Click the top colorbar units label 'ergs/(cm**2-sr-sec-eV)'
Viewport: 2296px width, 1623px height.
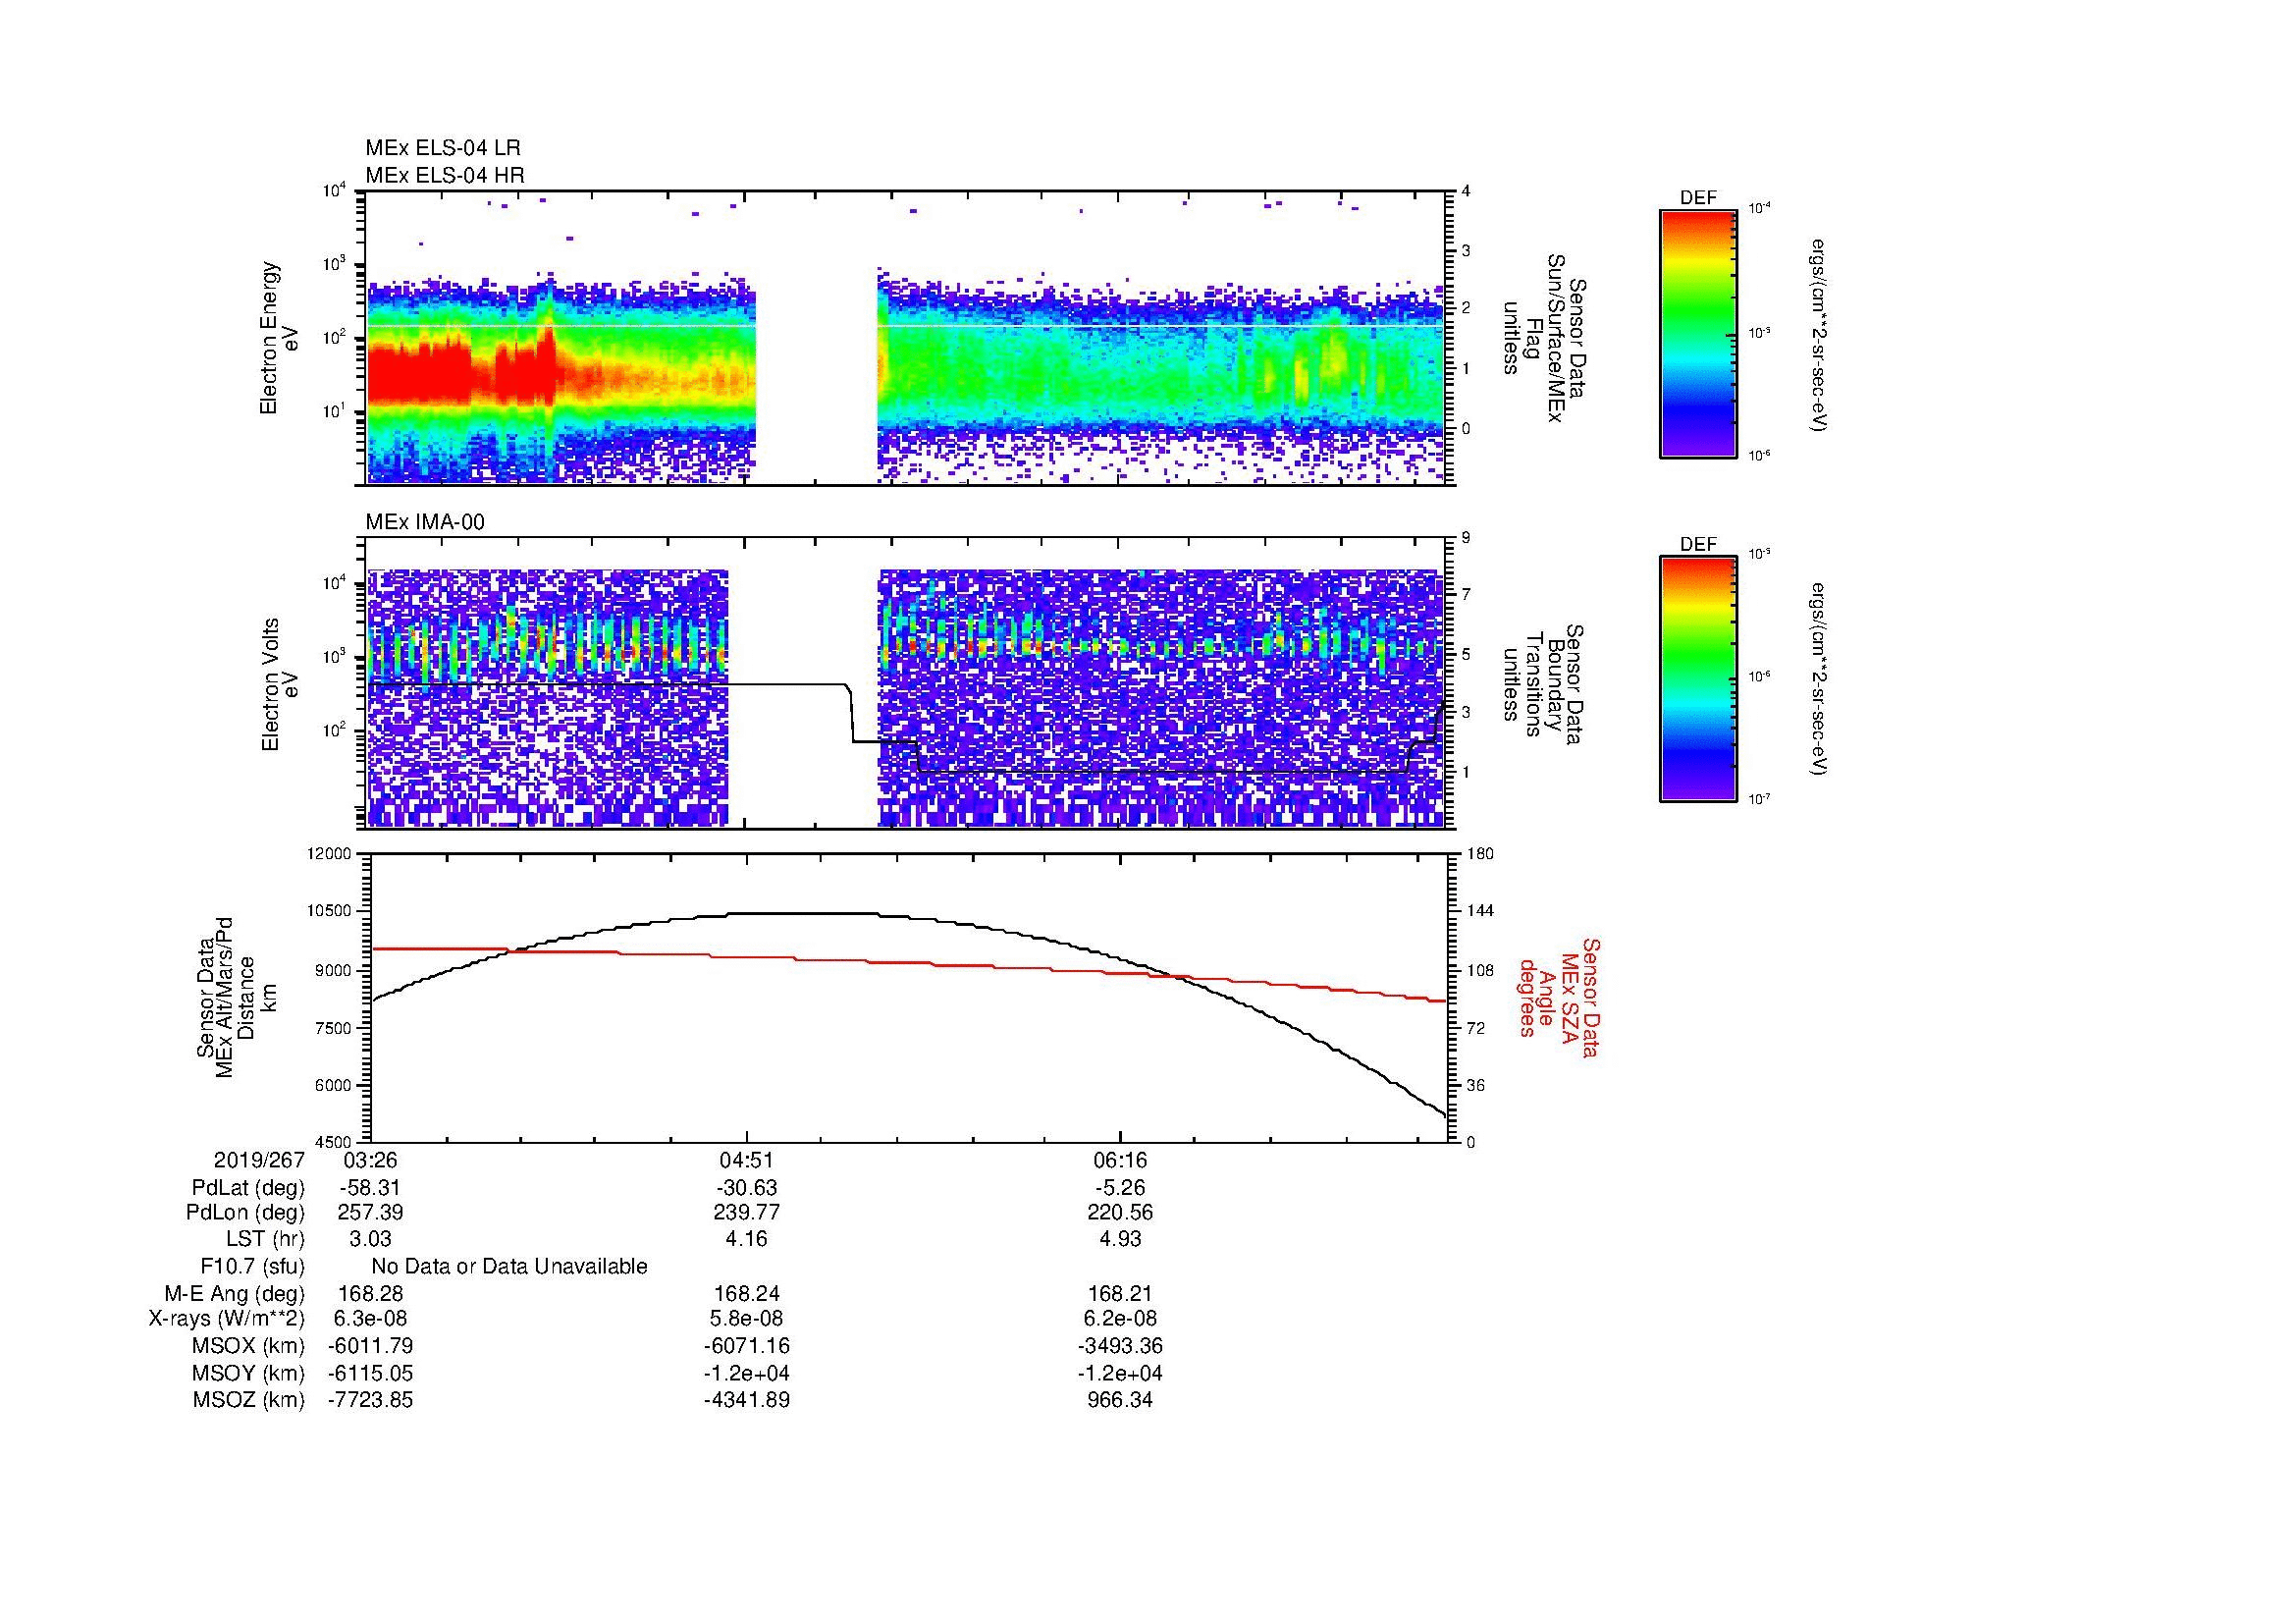pos(1819,335)
